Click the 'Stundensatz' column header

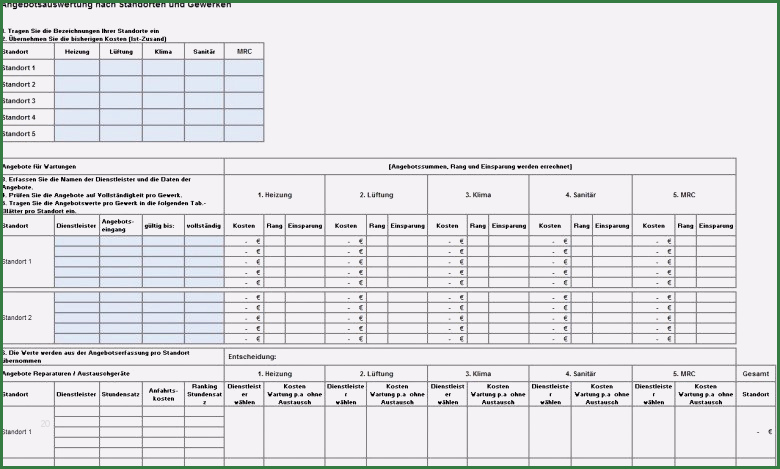(119, 394)
